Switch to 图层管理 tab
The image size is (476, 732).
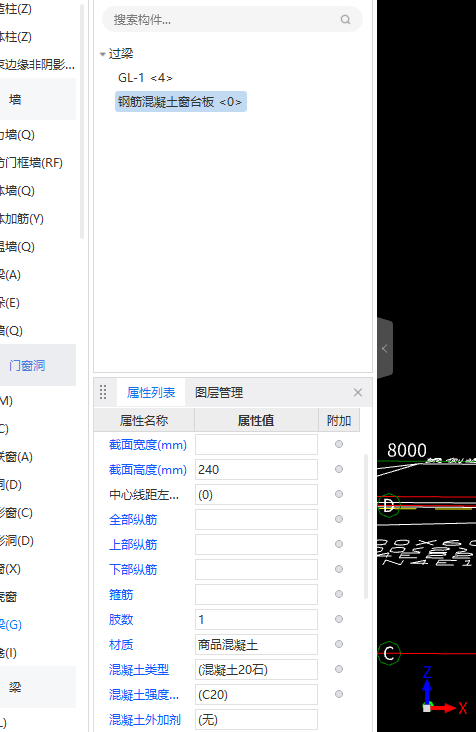pos(219,393)
